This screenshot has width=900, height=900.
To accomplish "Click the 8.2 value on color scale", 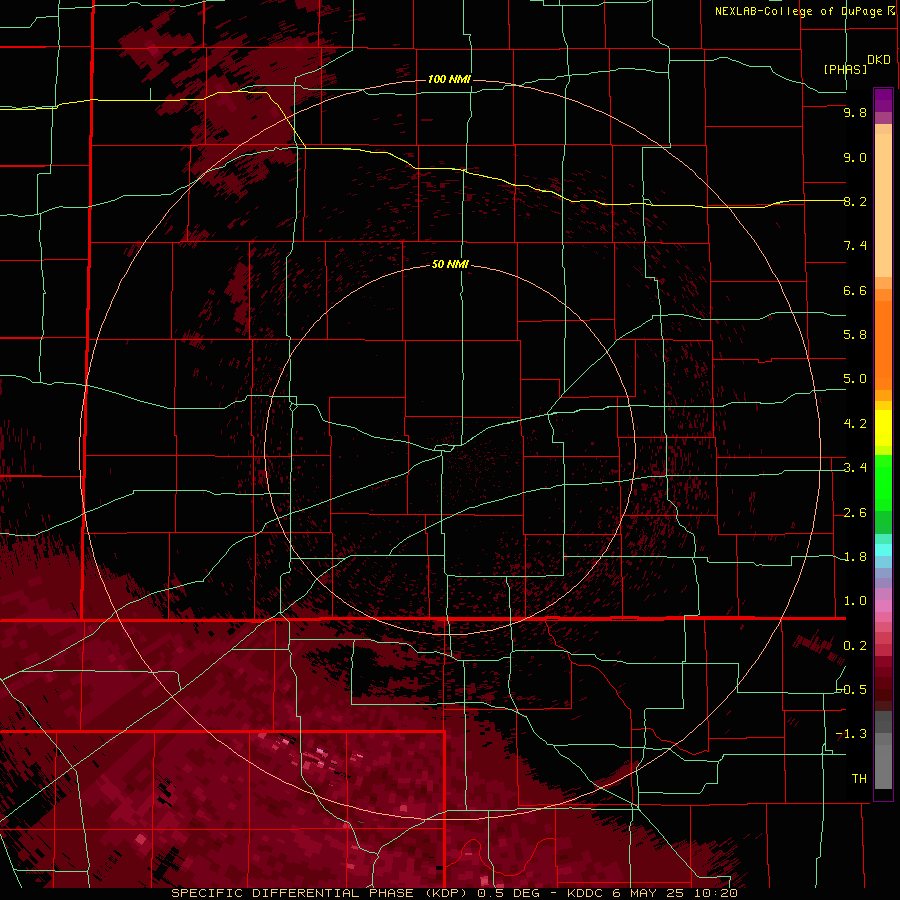I will click(x=855, y=201).
